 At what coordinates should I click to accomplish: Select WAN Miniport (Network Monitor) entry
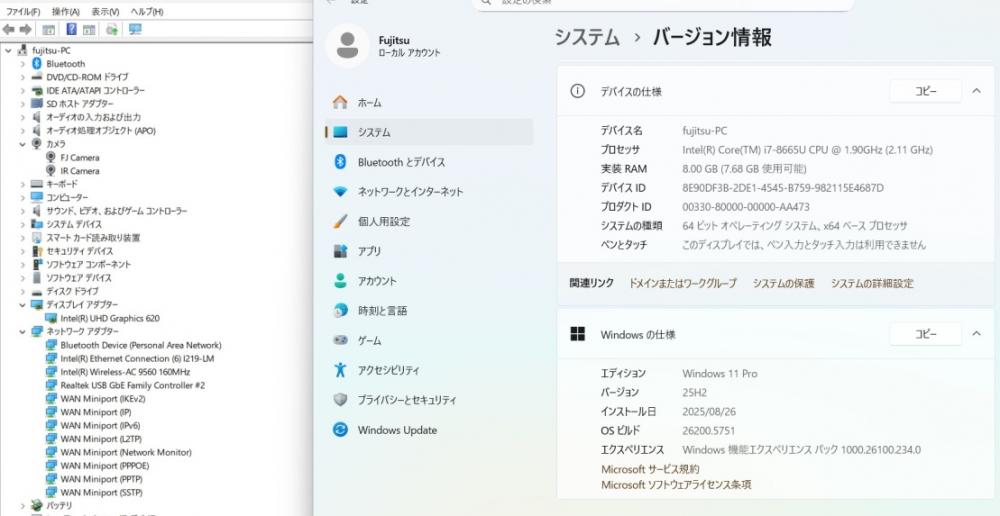pos(126,452)
